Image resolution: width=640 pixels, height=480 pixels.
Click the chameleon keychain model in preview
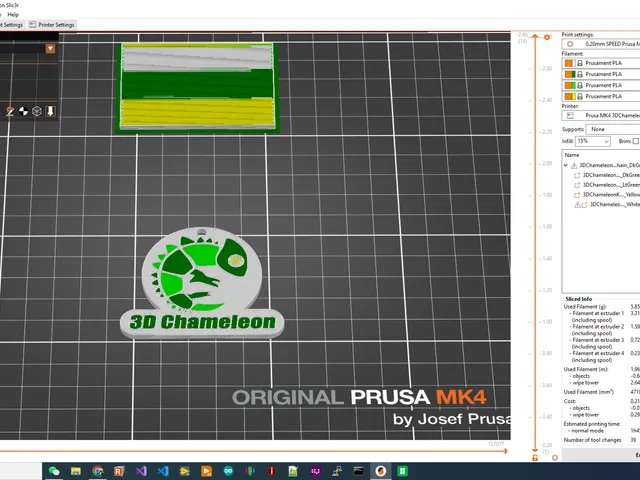click(x=202, y=283)
